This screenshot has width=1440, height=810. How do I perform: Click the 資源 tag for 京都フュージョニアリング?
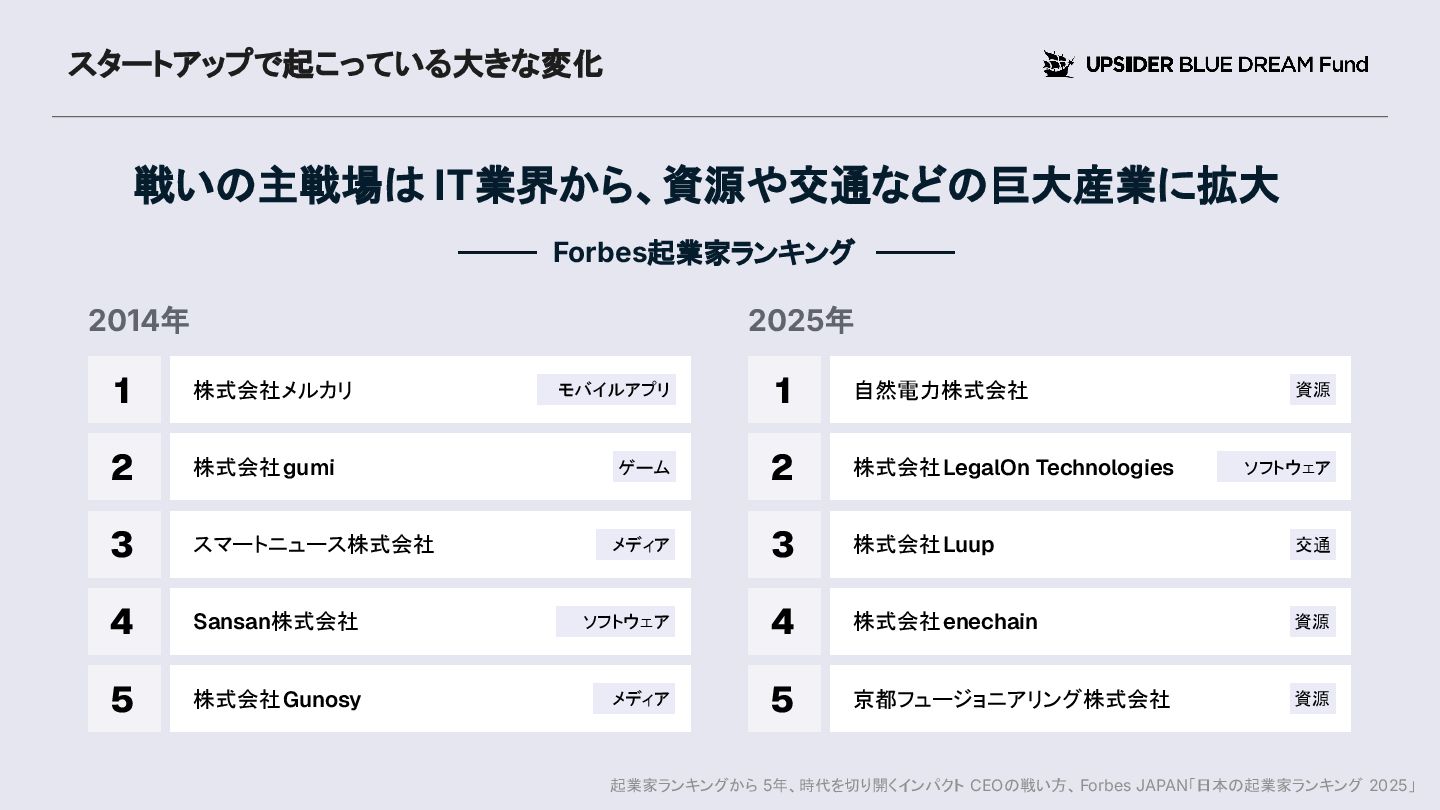pos(1313,699)
